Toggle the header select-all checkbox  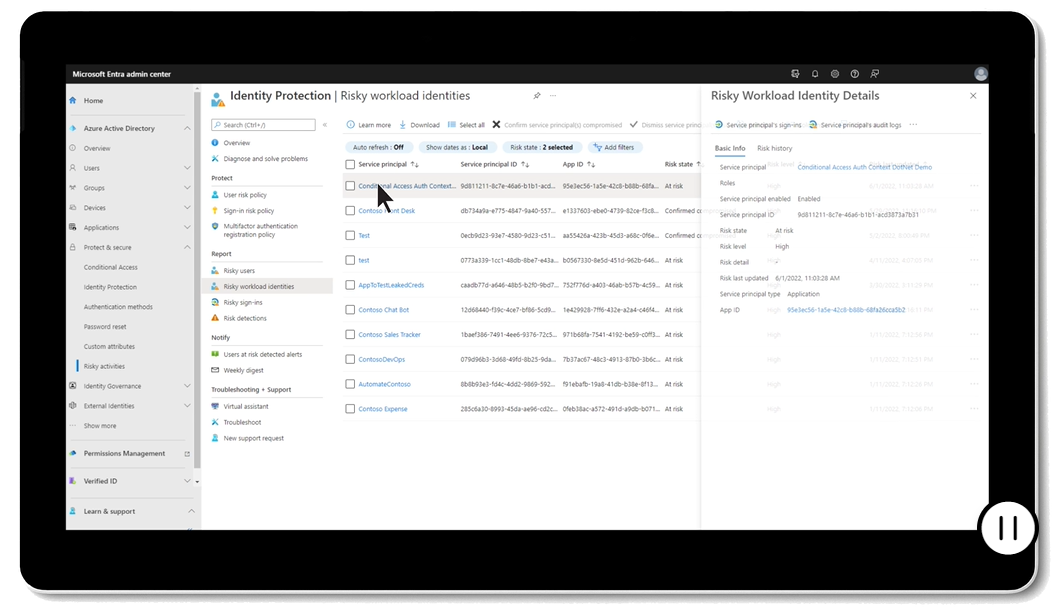[x=350, y=164]
